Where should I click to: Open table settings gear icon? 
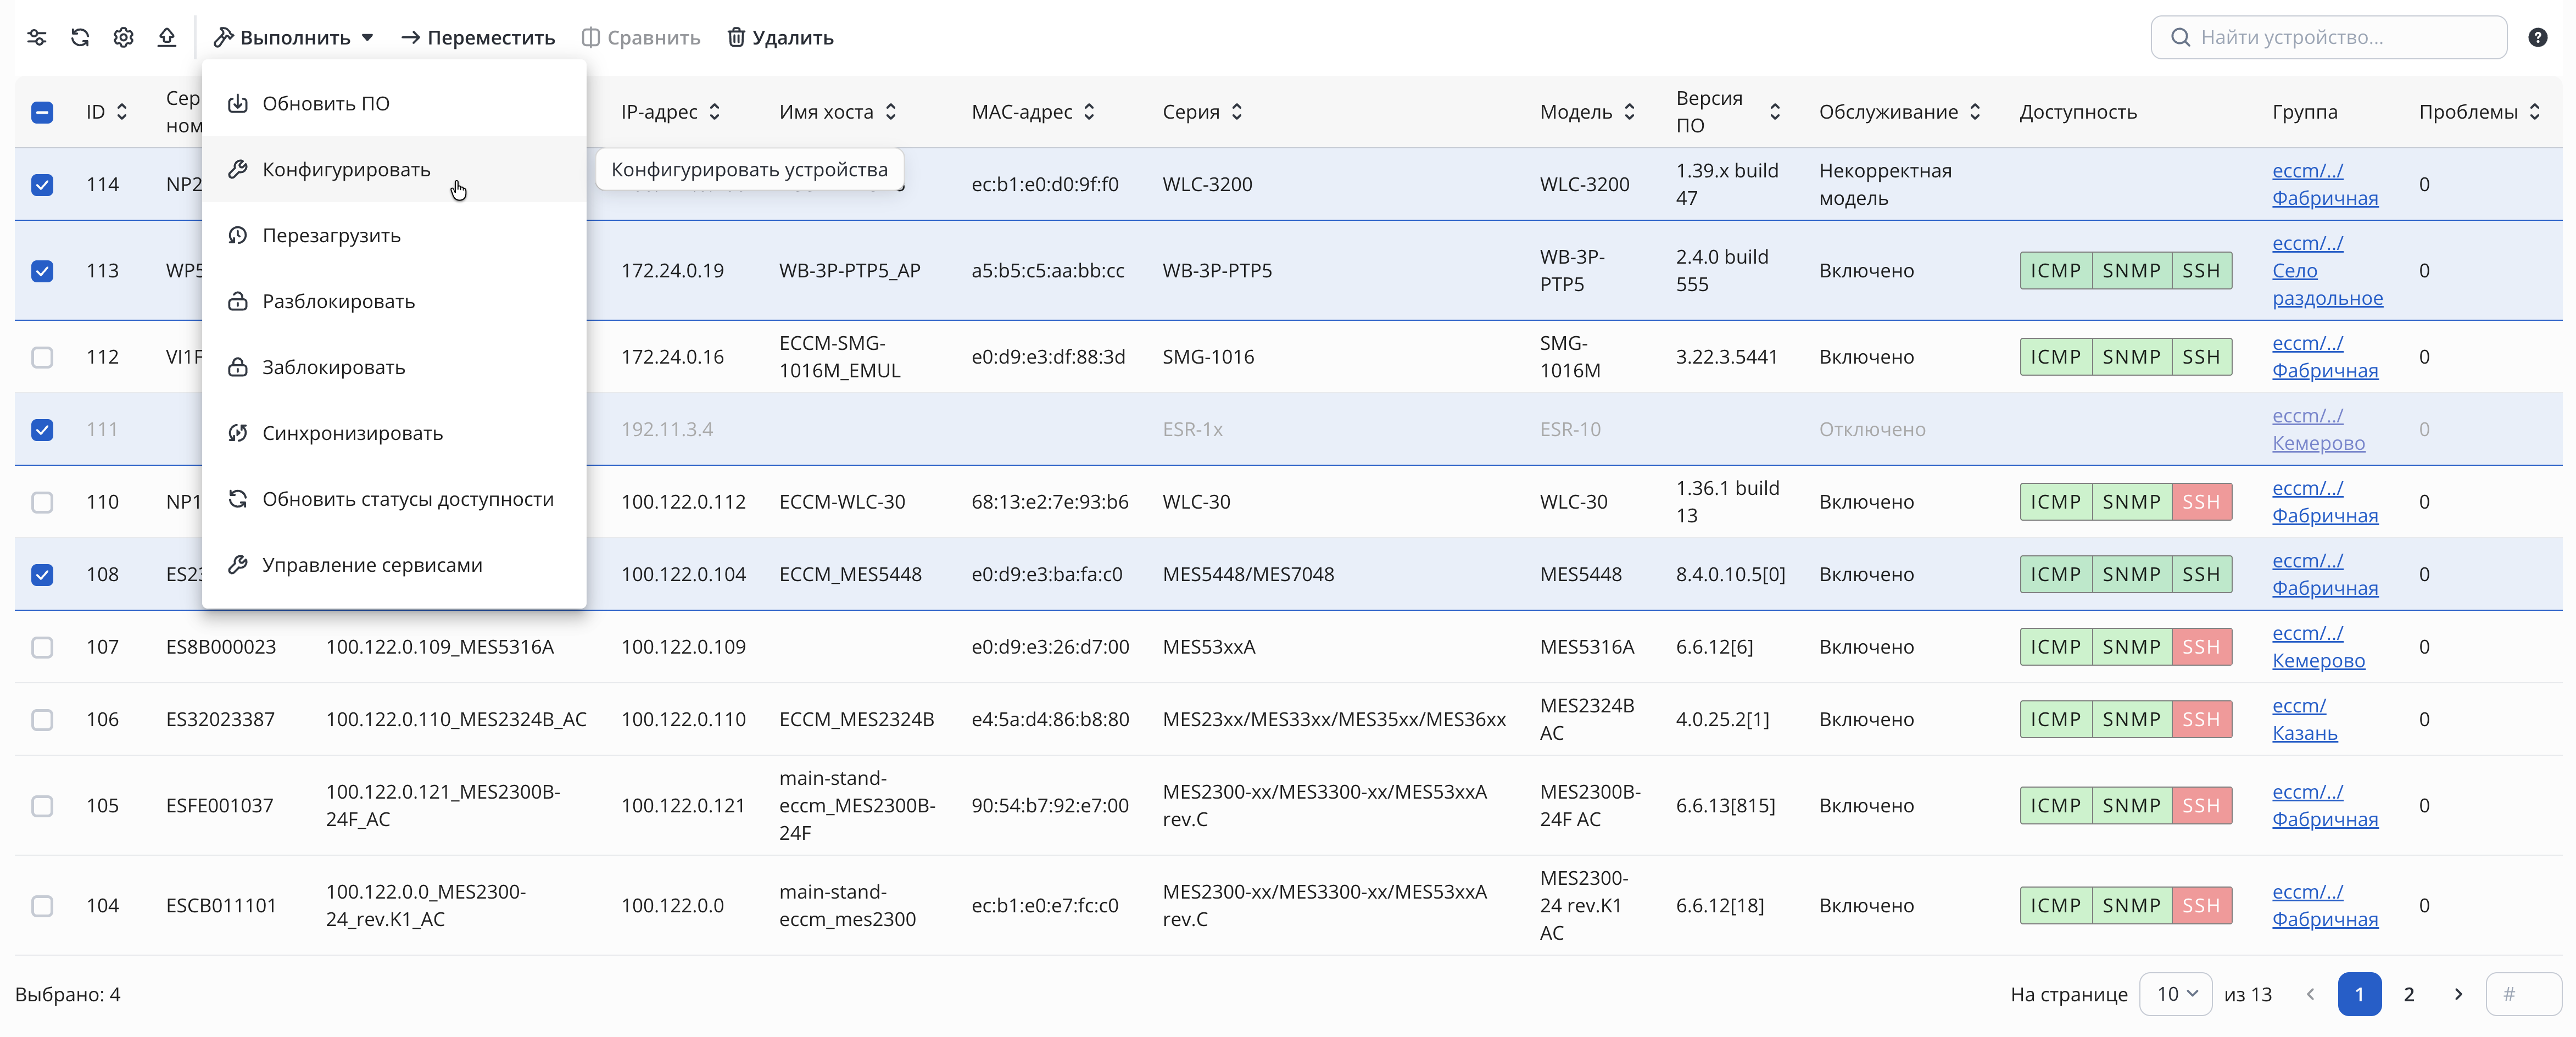(x=123, y=38)
